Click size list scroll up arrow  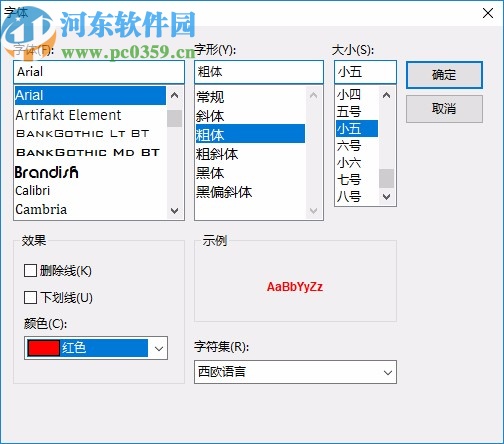[x=387, y=96]
